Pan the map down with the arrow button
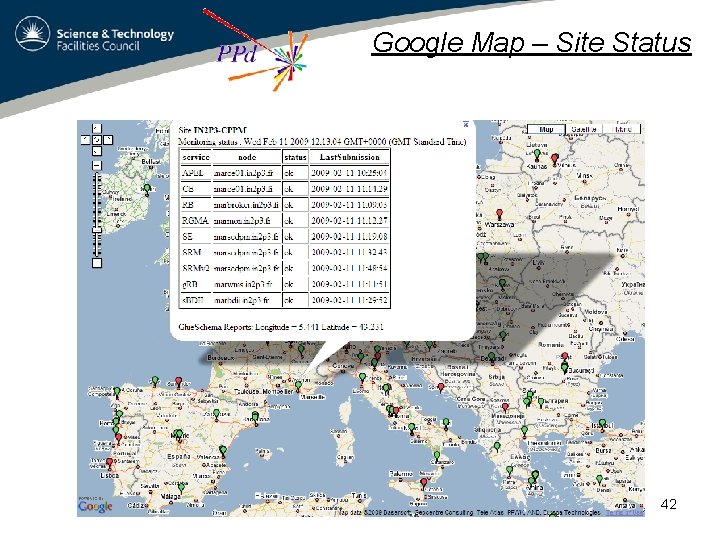The image size is (720, 540). [96, 151]
